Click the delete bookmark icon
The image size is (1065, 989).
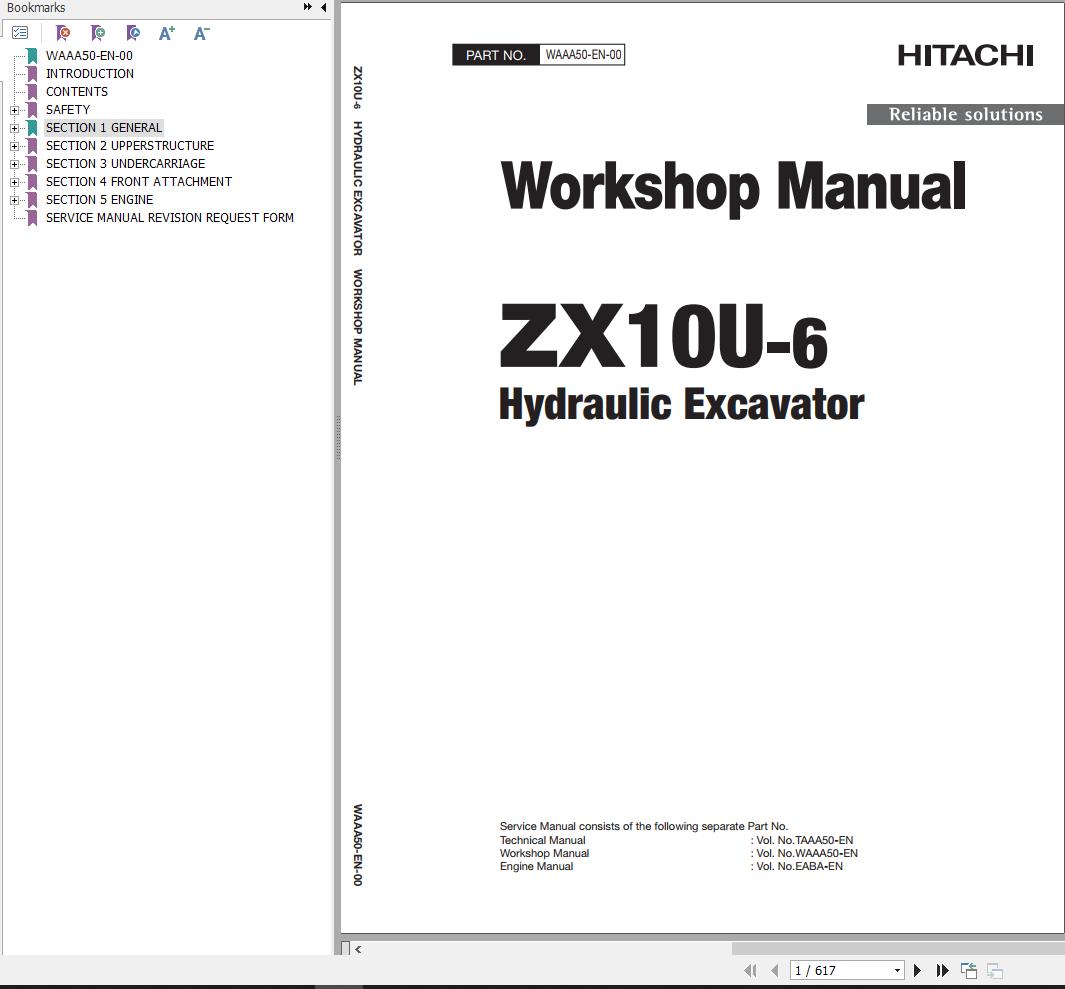62,33
